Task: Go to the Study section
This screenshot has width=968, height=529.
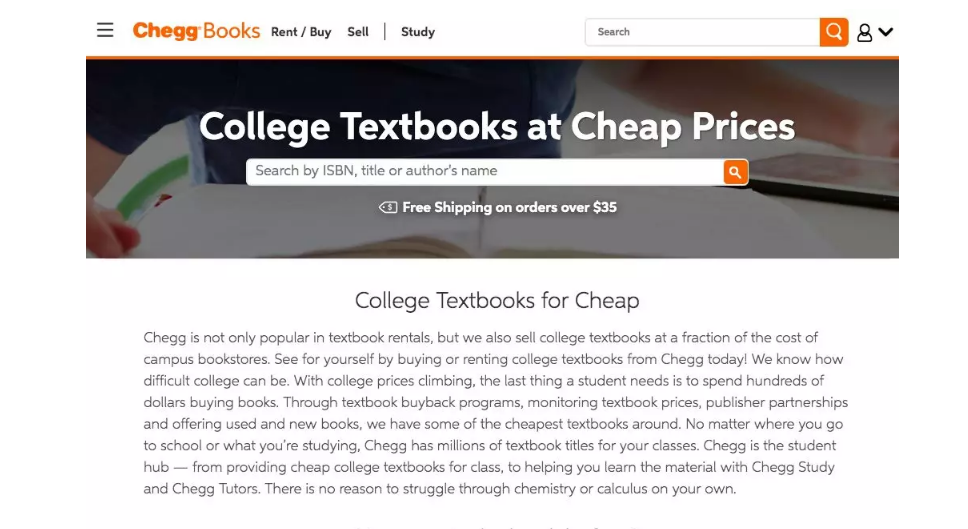Action: click(417, 32)
